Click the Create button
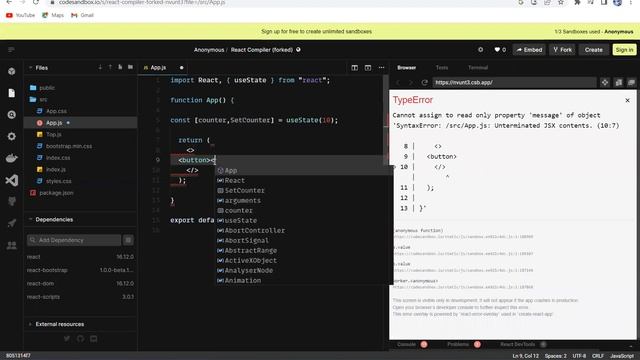This screenshot has height=360, width=640. point(593,50)
